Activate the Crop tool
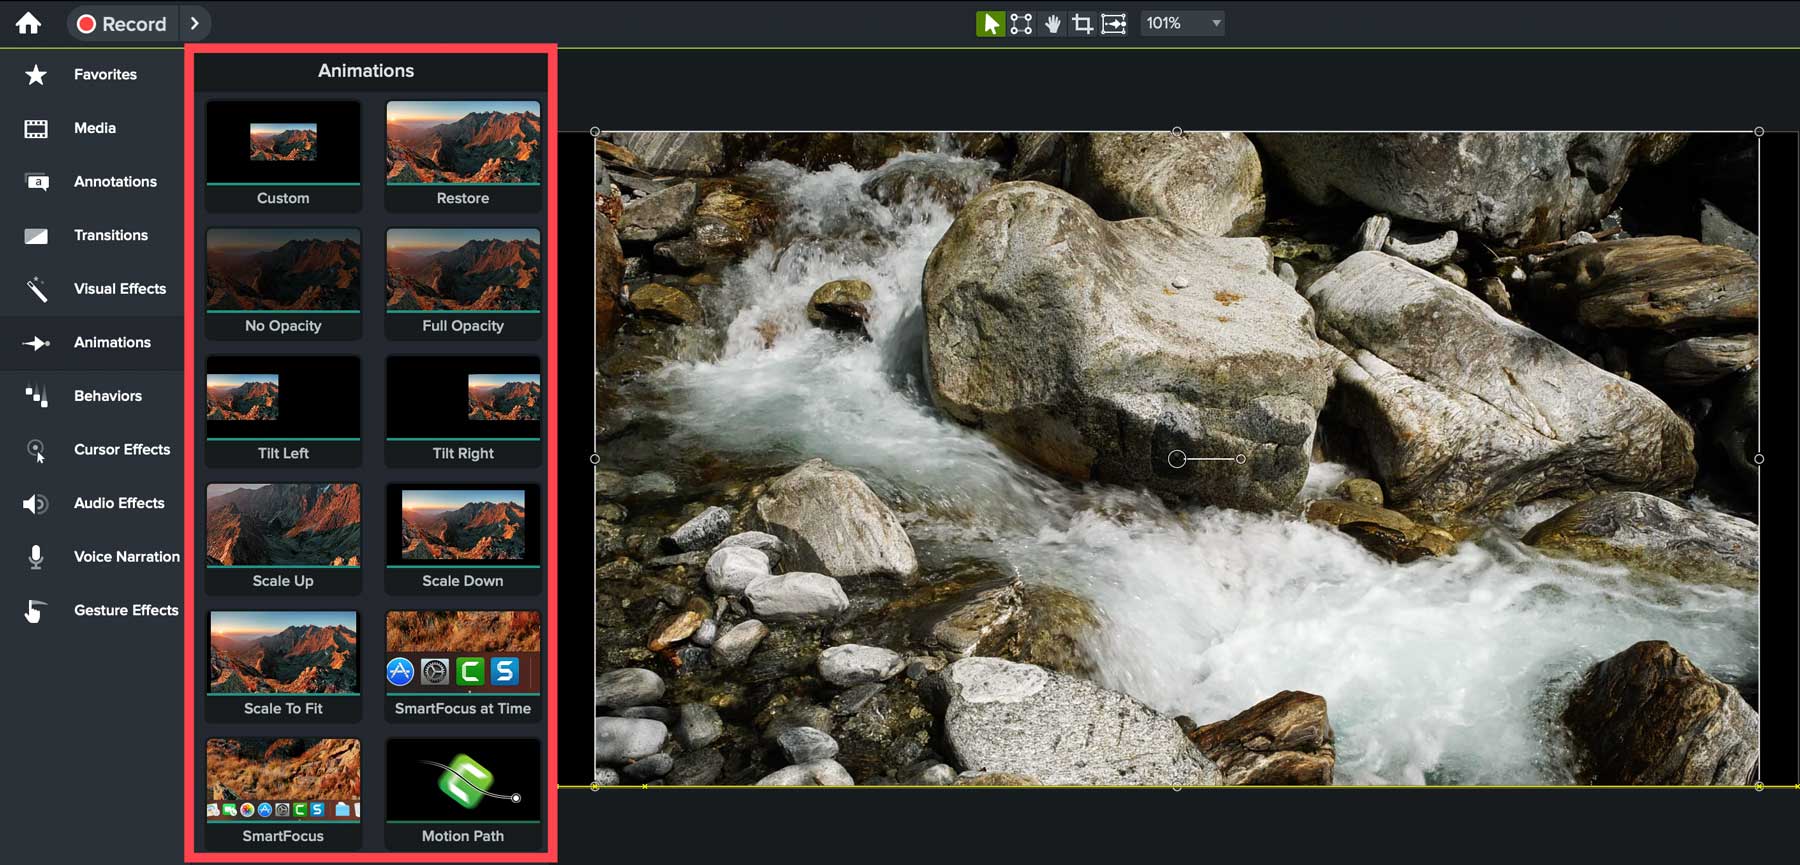 [x=1082, y=23]
